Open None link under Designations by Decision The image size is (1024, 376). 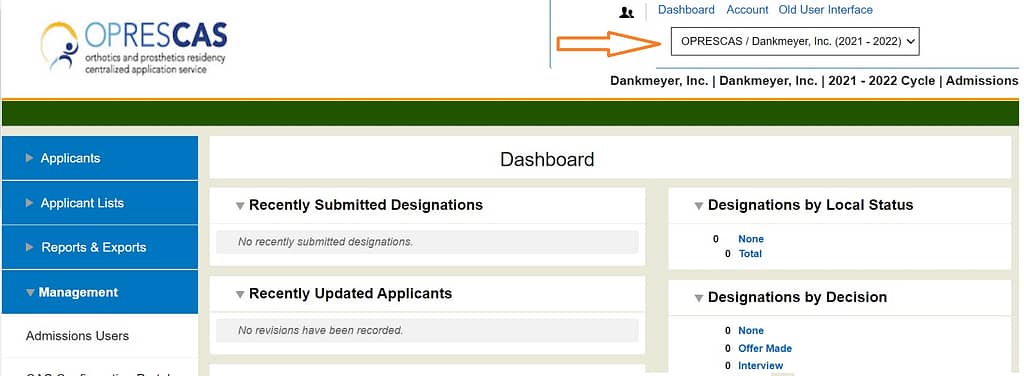[x=750, y=330]
